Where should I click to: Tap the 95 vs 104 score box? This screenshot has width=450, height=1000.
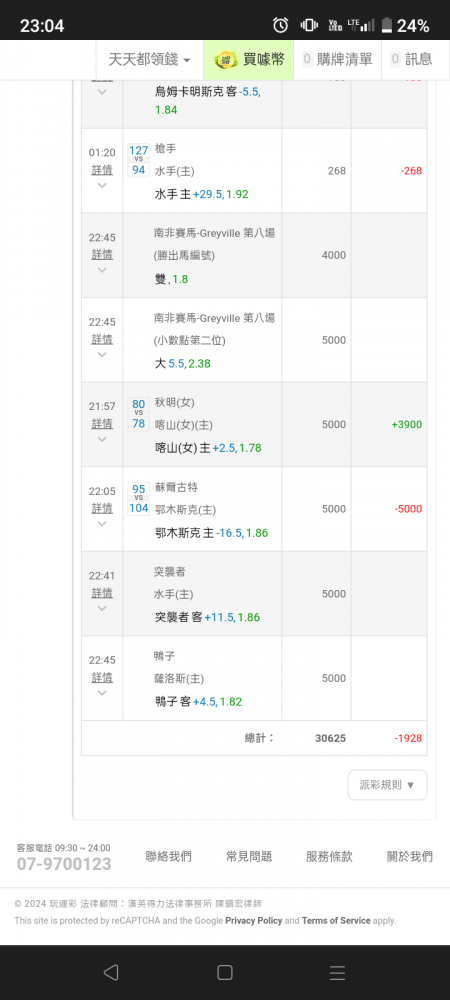click(138, 499)
